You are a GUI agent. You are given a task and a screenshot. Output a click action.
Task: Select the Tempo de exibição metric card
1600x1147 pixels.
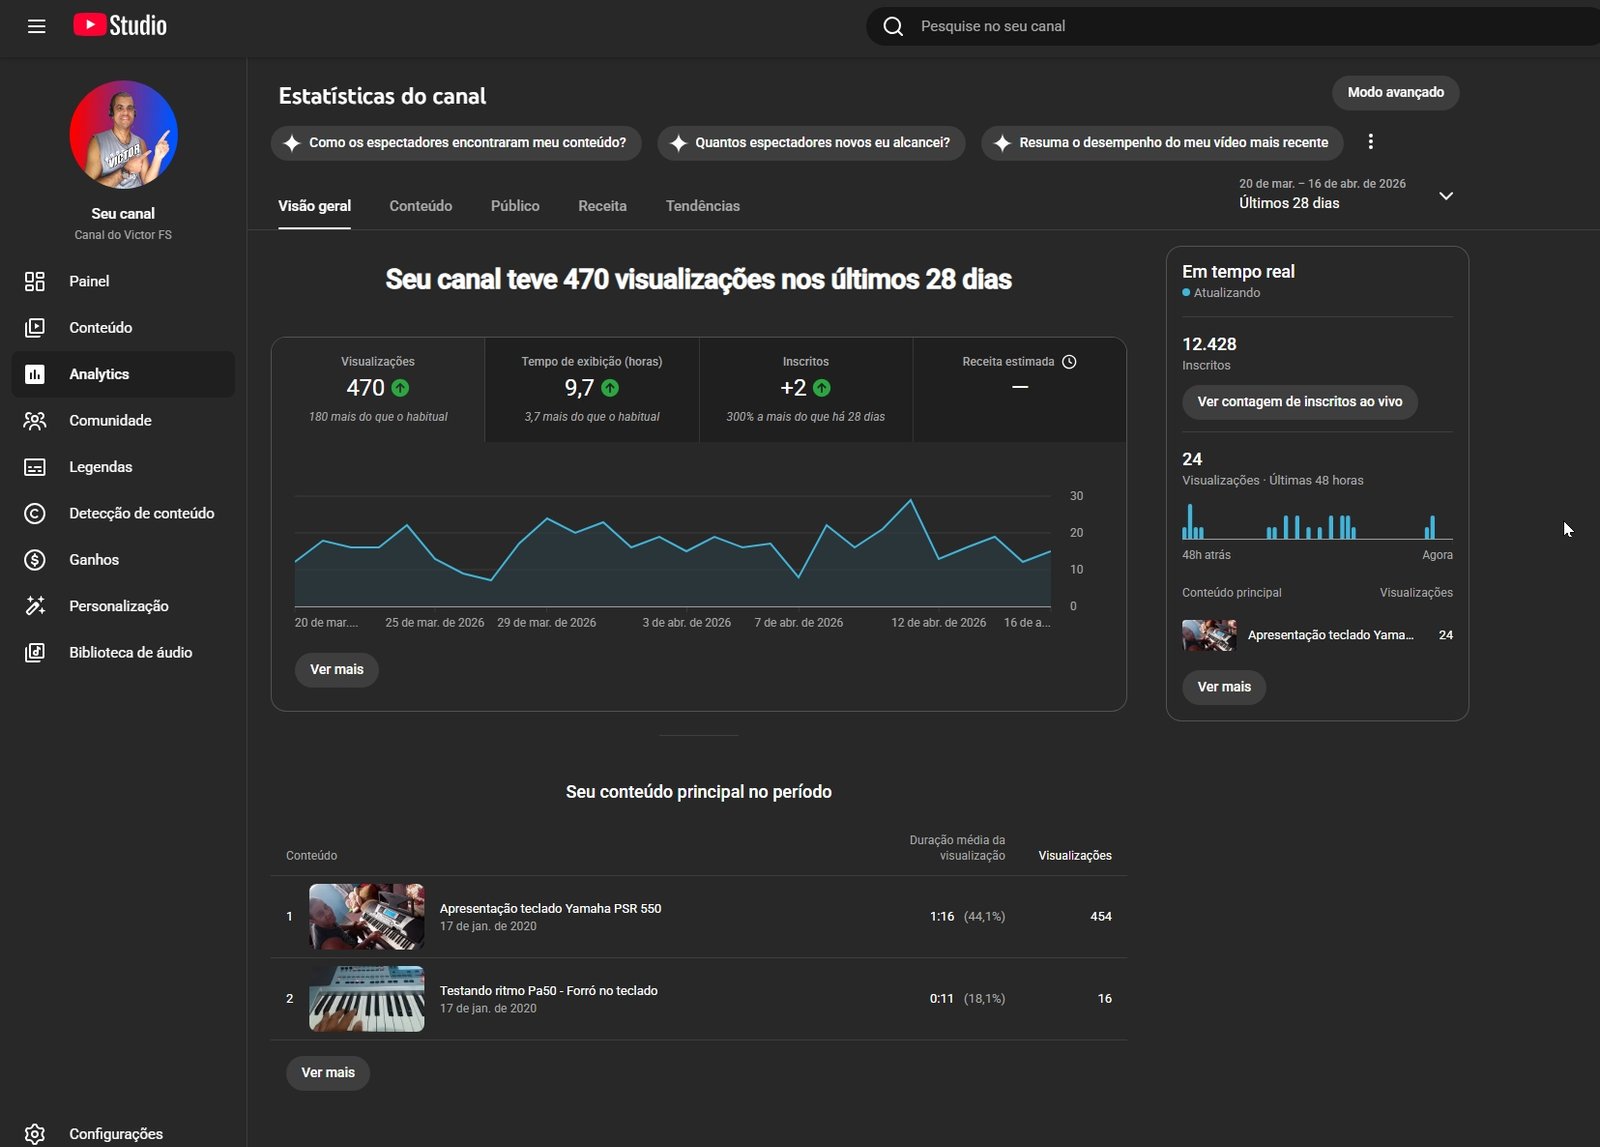point(592,389)
